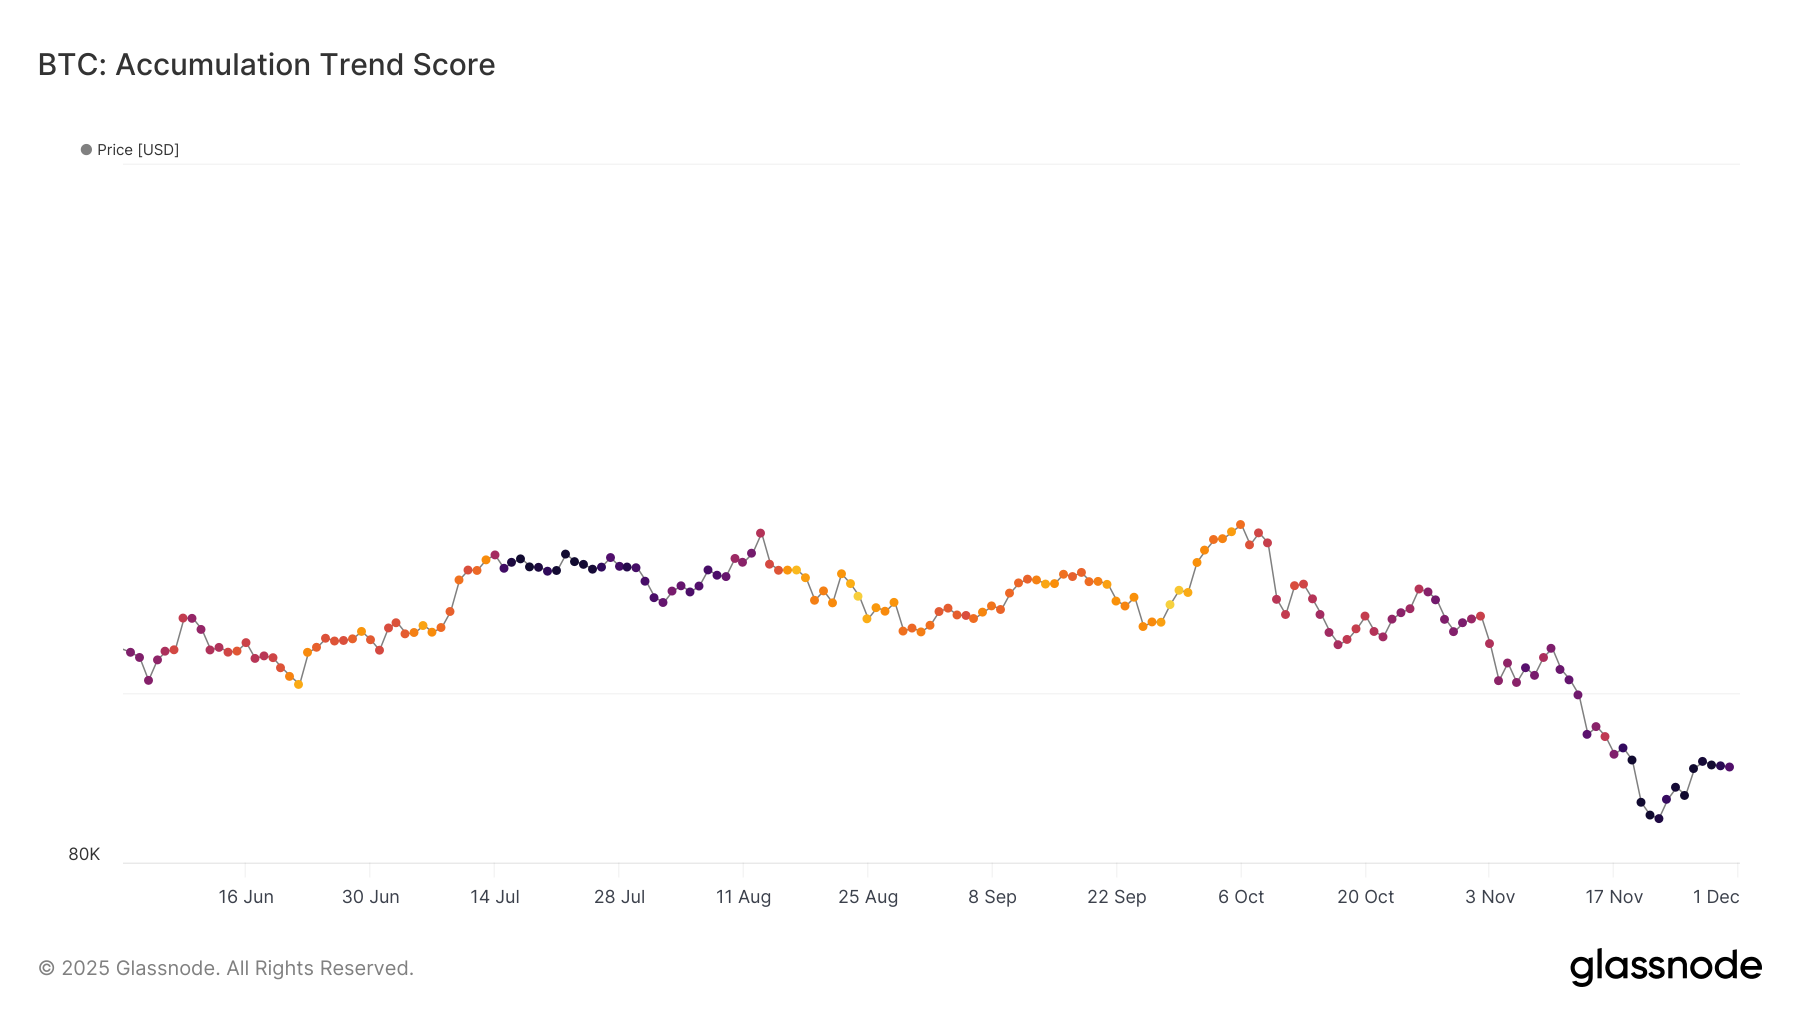Click the highest price point near 6 Oct
Viewport: 1800px width, 1013px height.
click(x=1240, y=525)
